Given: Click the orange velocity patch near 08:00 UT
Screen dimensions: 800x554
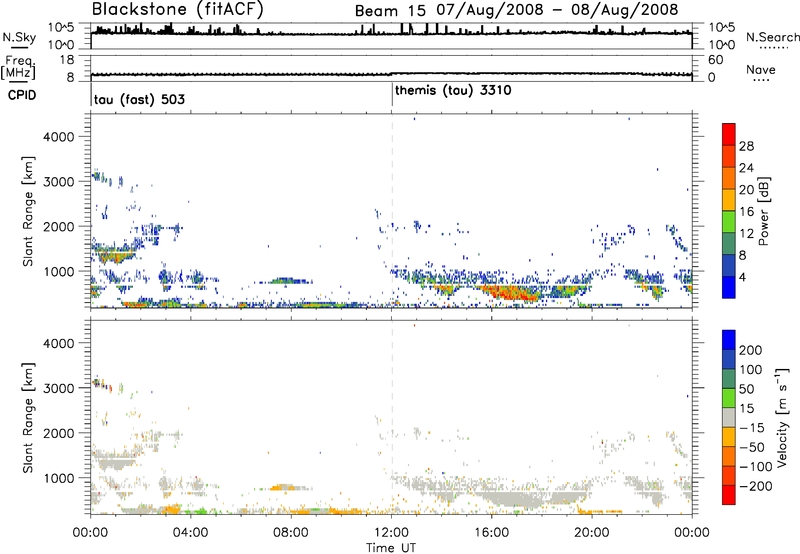Looking at the screenshot, I should 282,488.
